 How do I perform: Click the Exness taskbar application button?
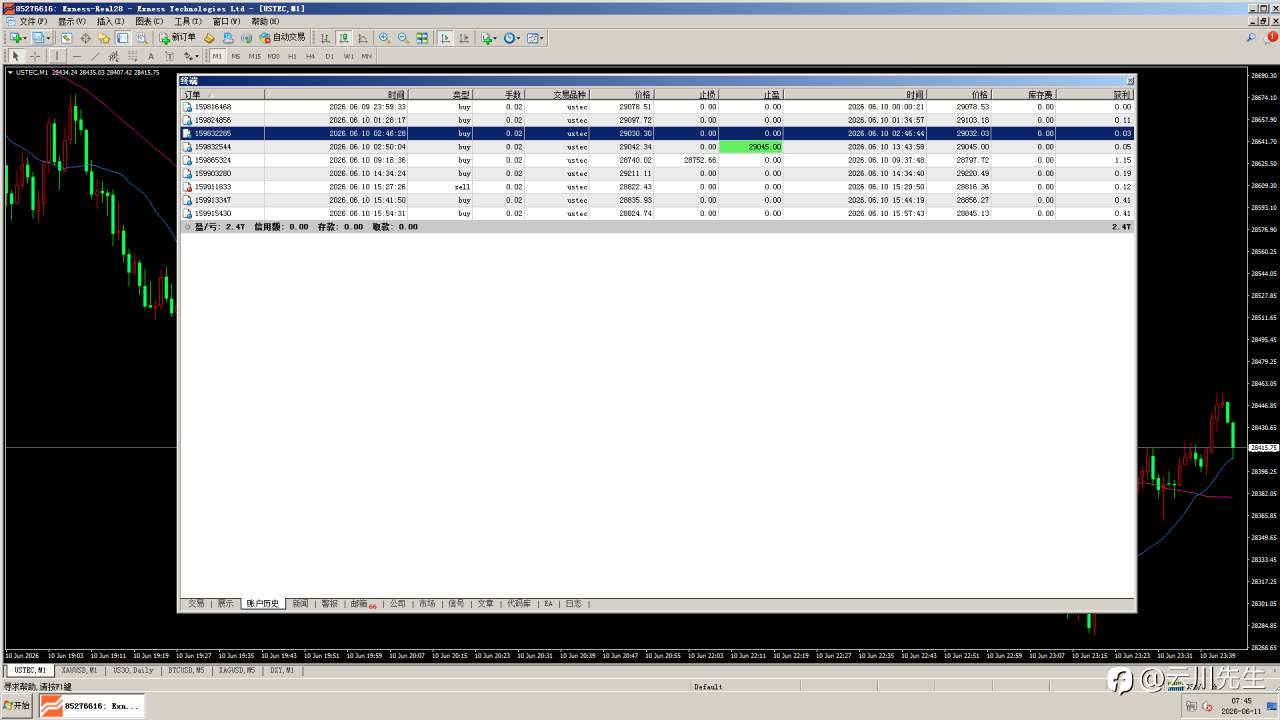(x=91, y=706)
